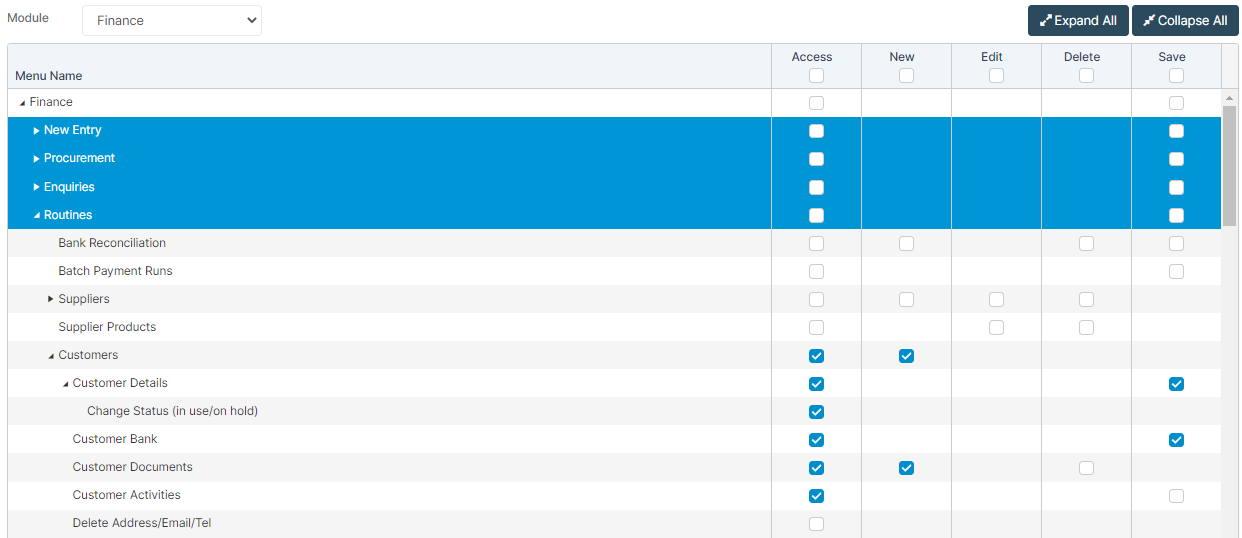Check Edit for Suppliers row
This screenshot has height=538, width=1242.
[996, 299]
